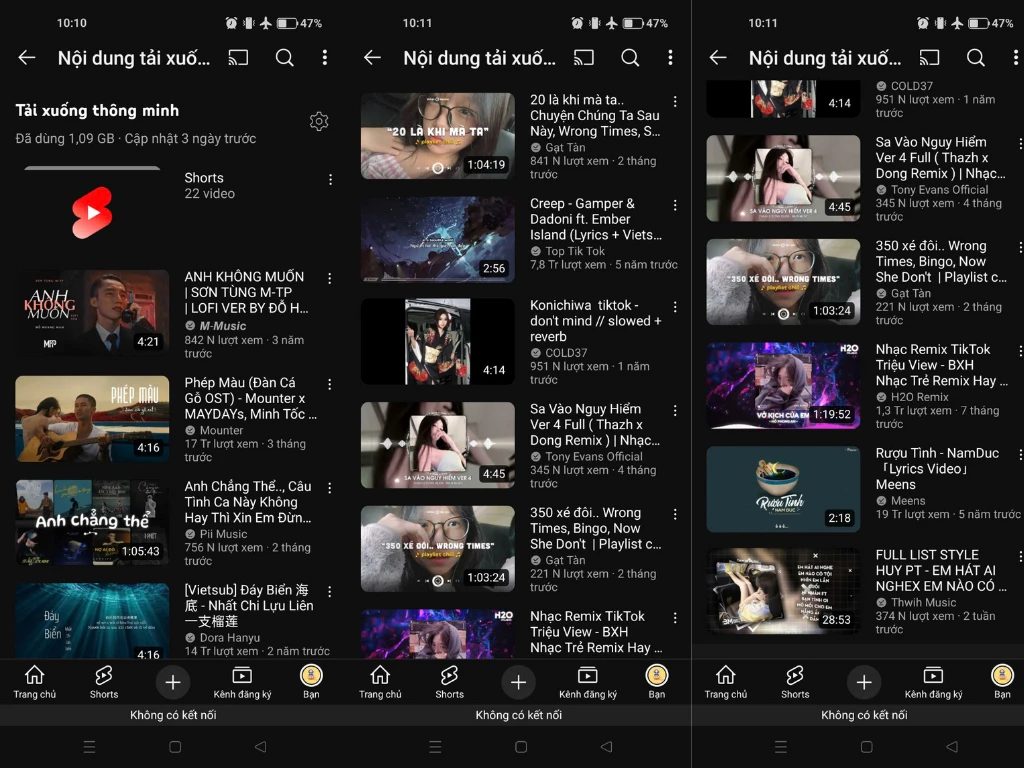Viewport: 1024px width, 768px height.
Task: Select the Shorts icon in bottom navigation
Action: pyautogui.click(x=103, y=682)
